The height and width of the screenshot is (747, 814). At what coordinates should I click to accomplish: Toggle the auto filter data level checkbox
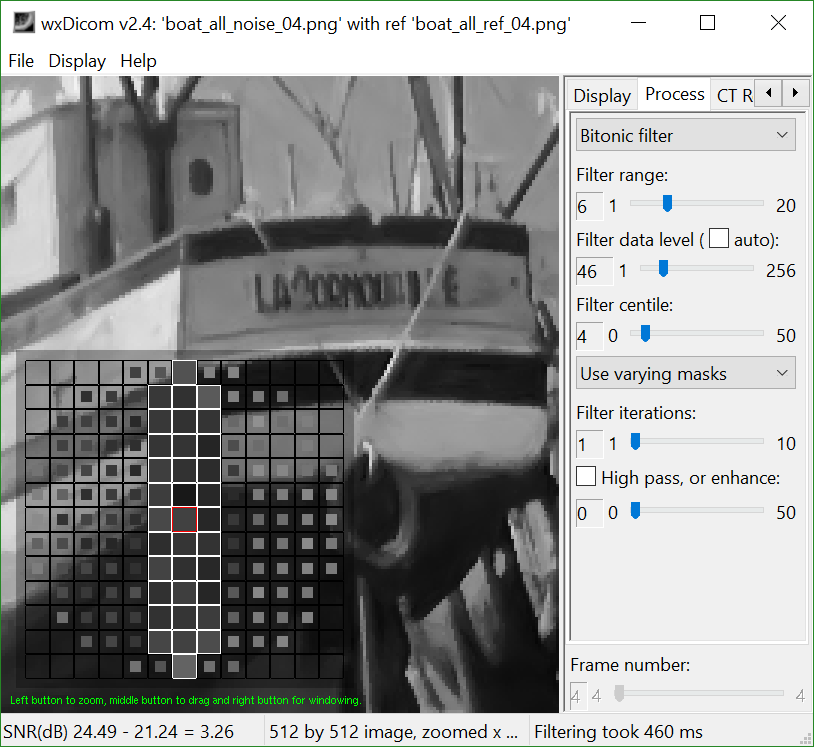click(x=718, y=239)
